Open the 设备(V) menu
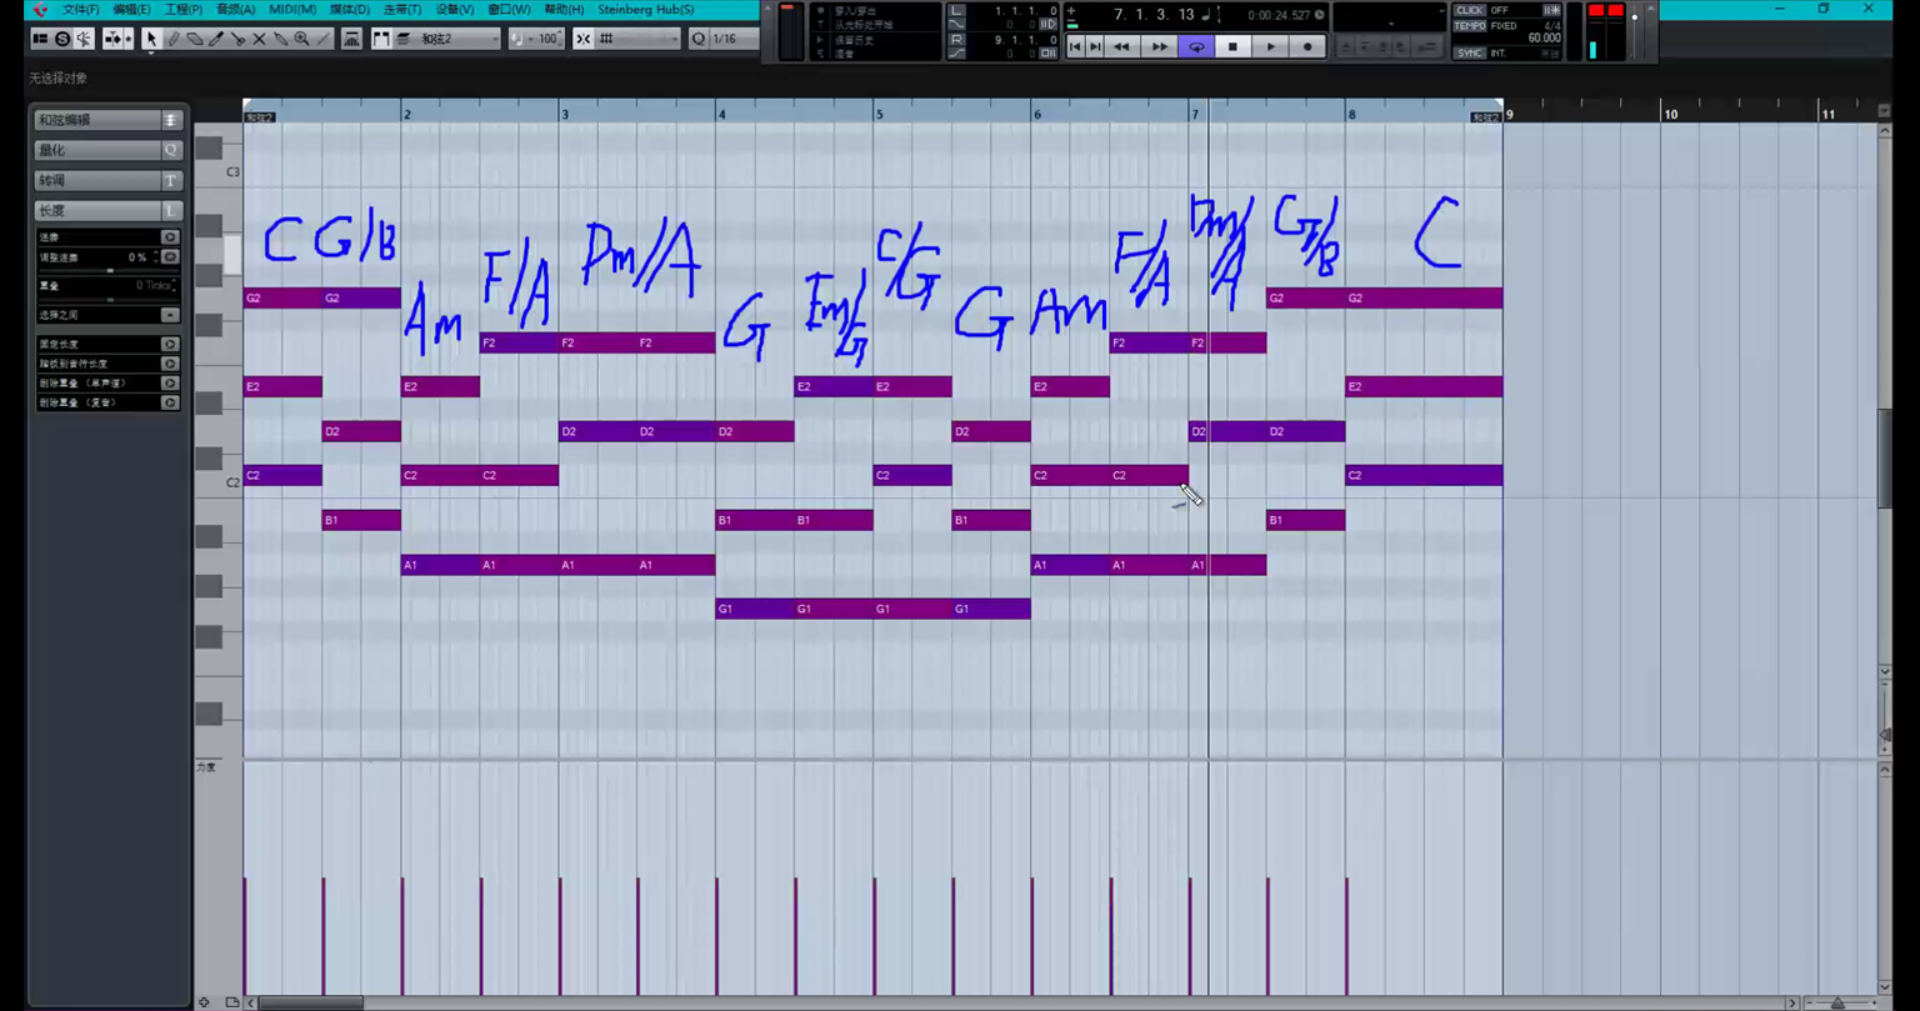1920x1011 pixels. click(455, 9)
